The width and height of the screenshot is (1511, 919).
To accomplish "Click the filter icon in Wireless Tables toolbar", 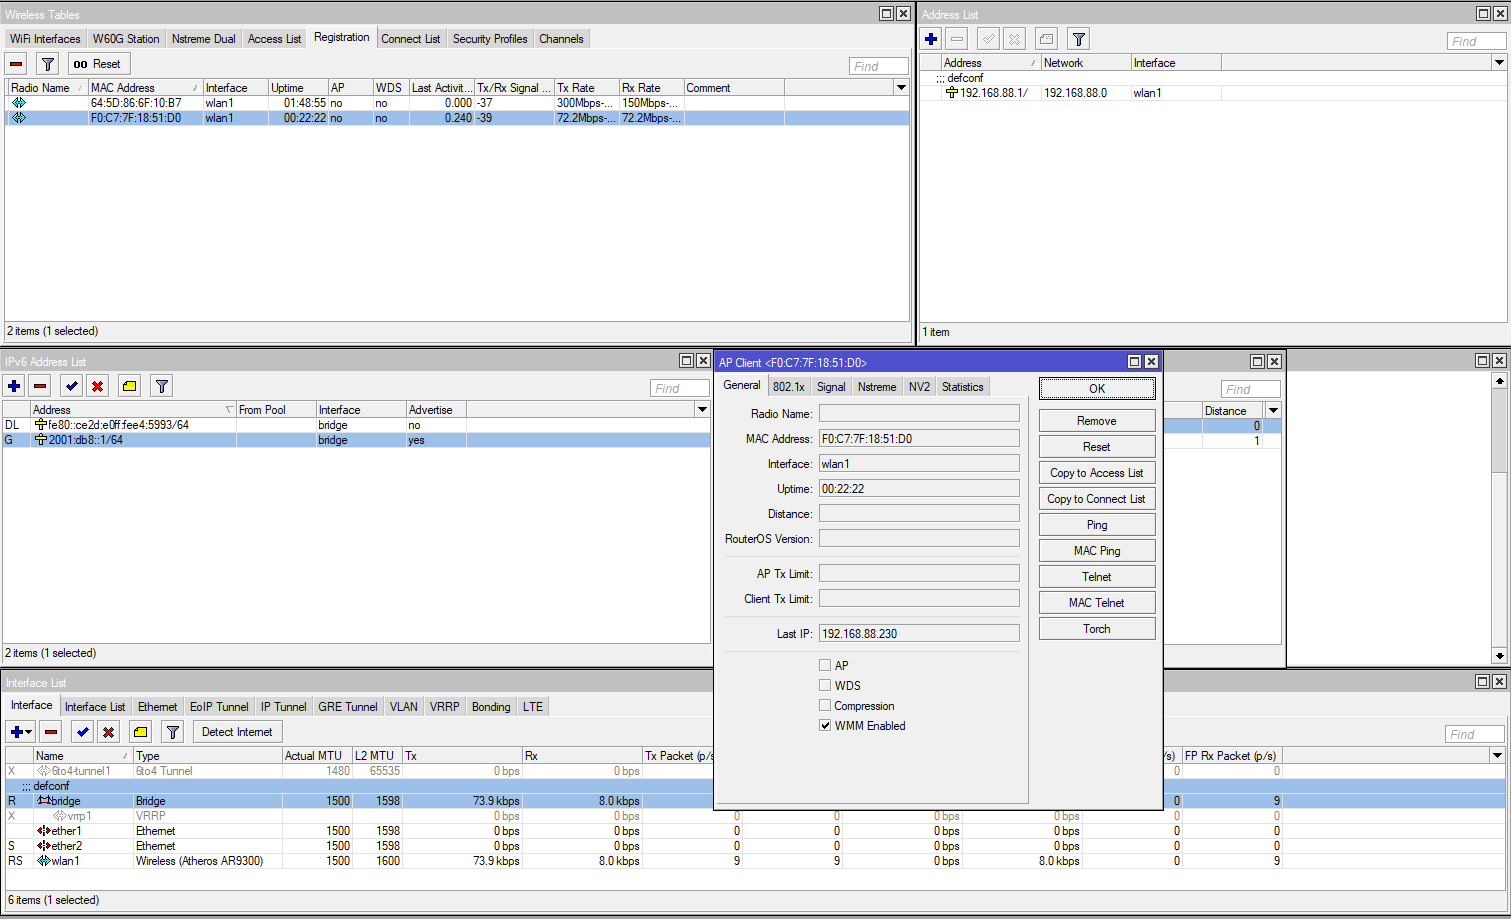I will (x=47, y=64).
